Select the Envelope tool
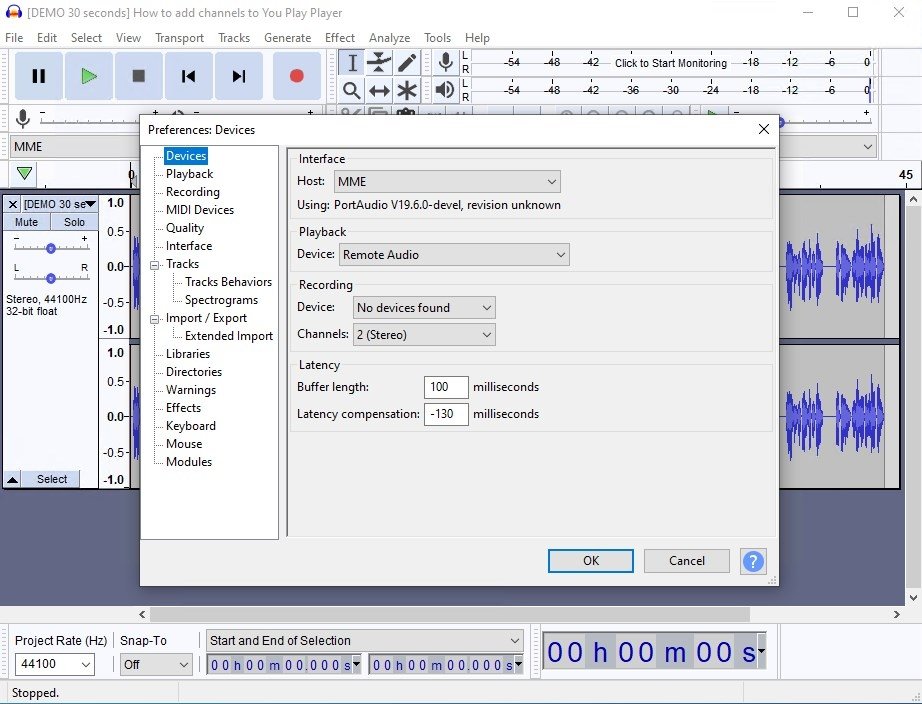 coord(379,62)
